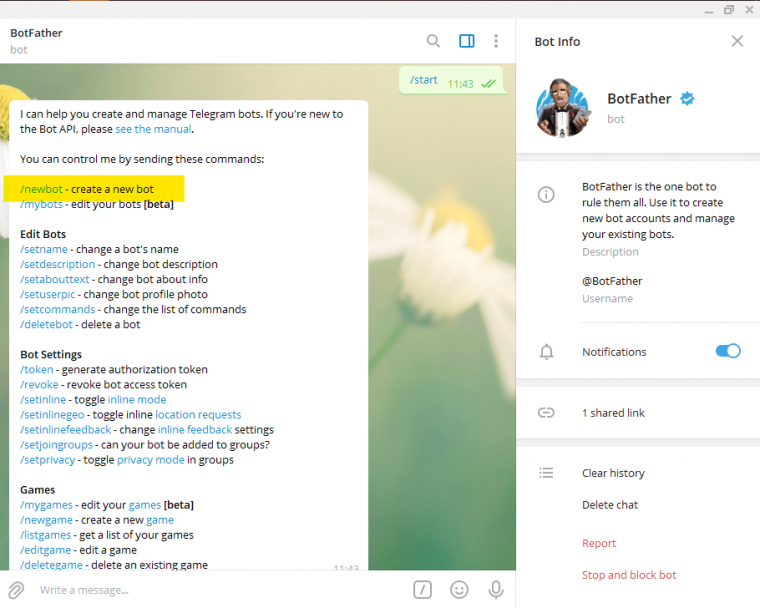Click the /setinlinefeedback command
Image resolution: width=760 pixels, height=608 pixels.
[x=65, y=430]
